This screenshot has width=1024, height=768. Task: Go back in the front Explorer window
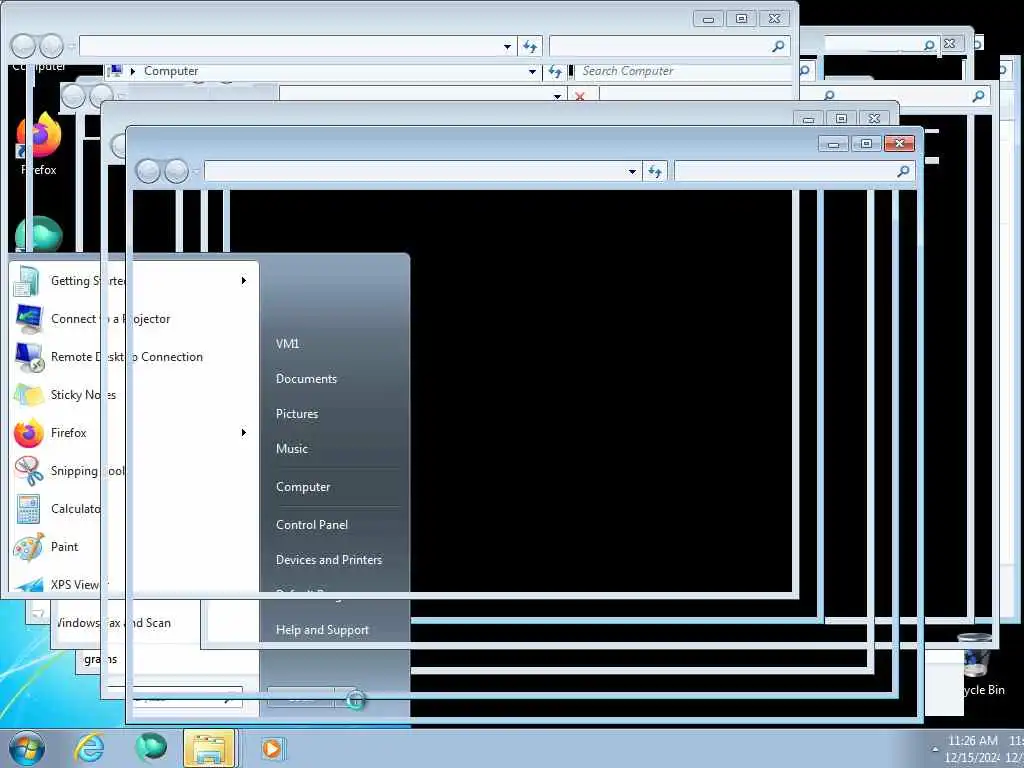click(x=148, y=172)
